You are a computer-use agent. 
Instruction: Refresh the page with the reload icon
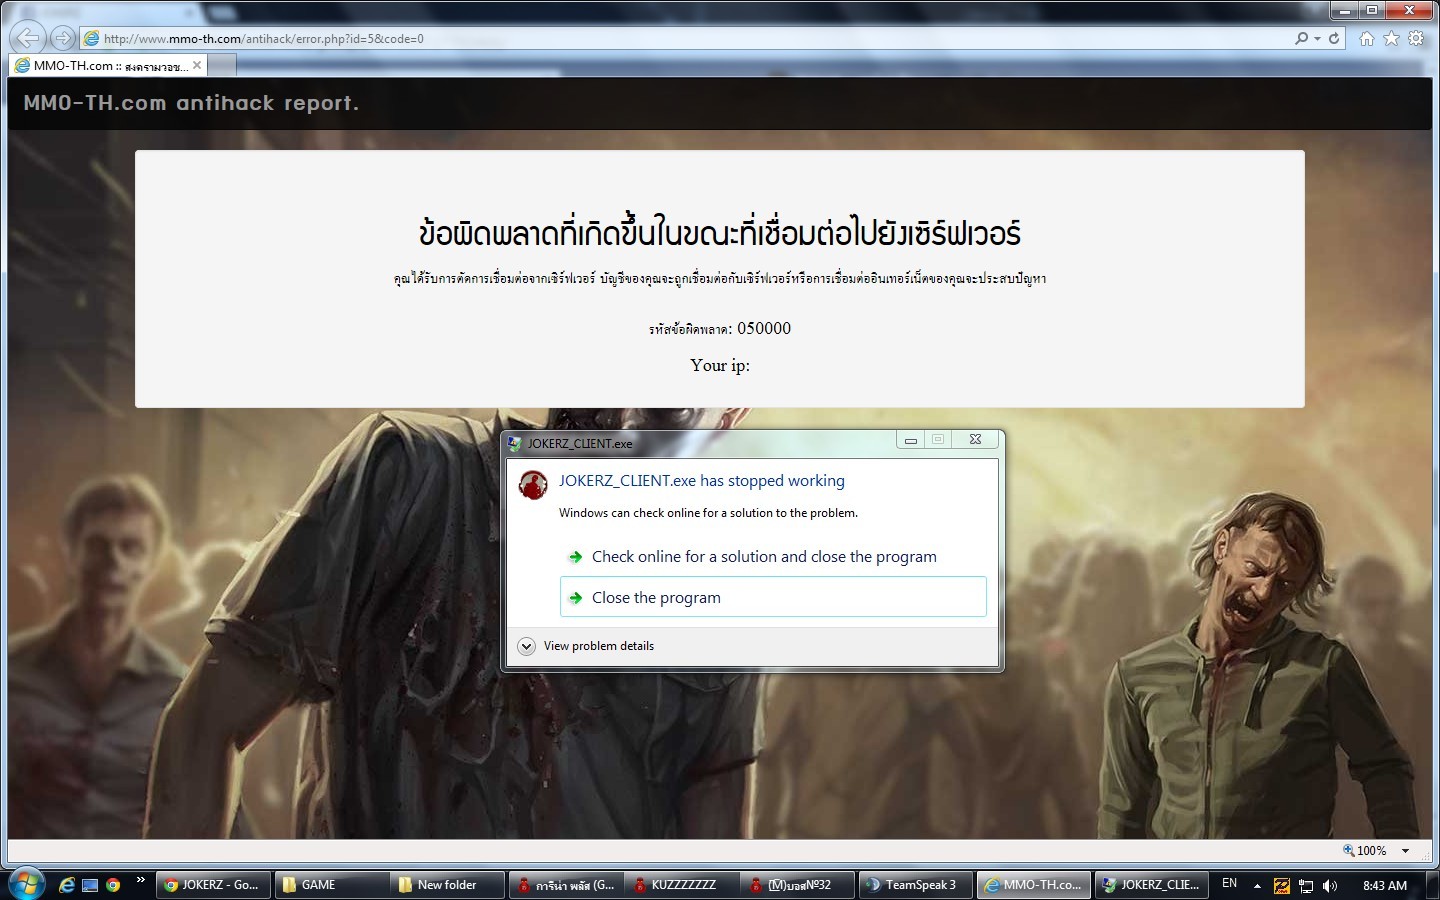pyautogui.click(x=1334, y=38)
